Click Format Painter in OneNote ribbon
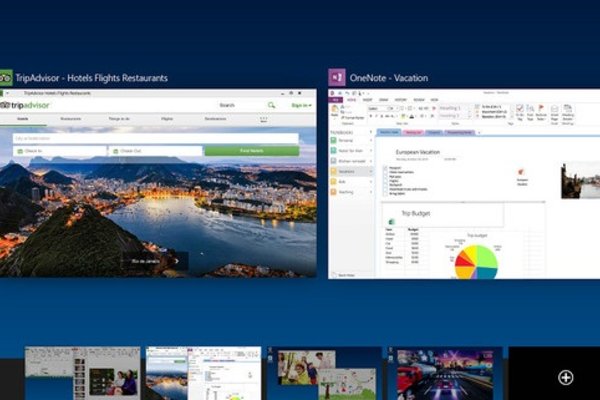600x400 pixels. click(352, 118)
